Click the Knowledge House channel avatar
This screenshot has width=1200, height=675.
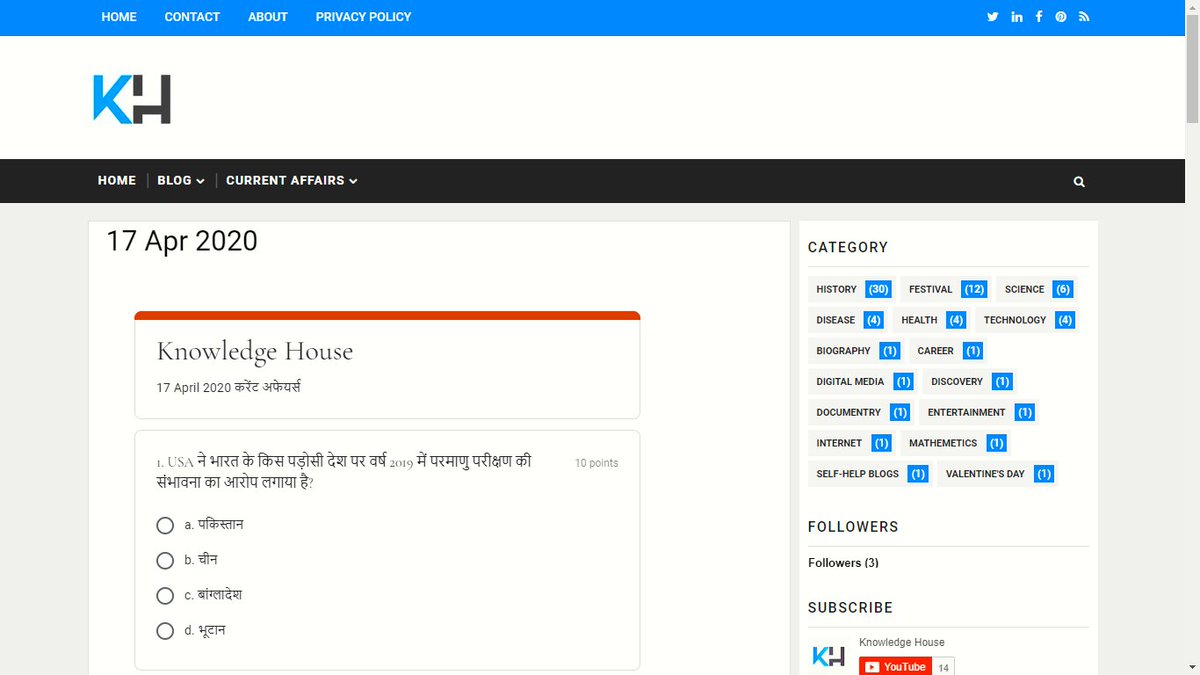pos(828,656)
